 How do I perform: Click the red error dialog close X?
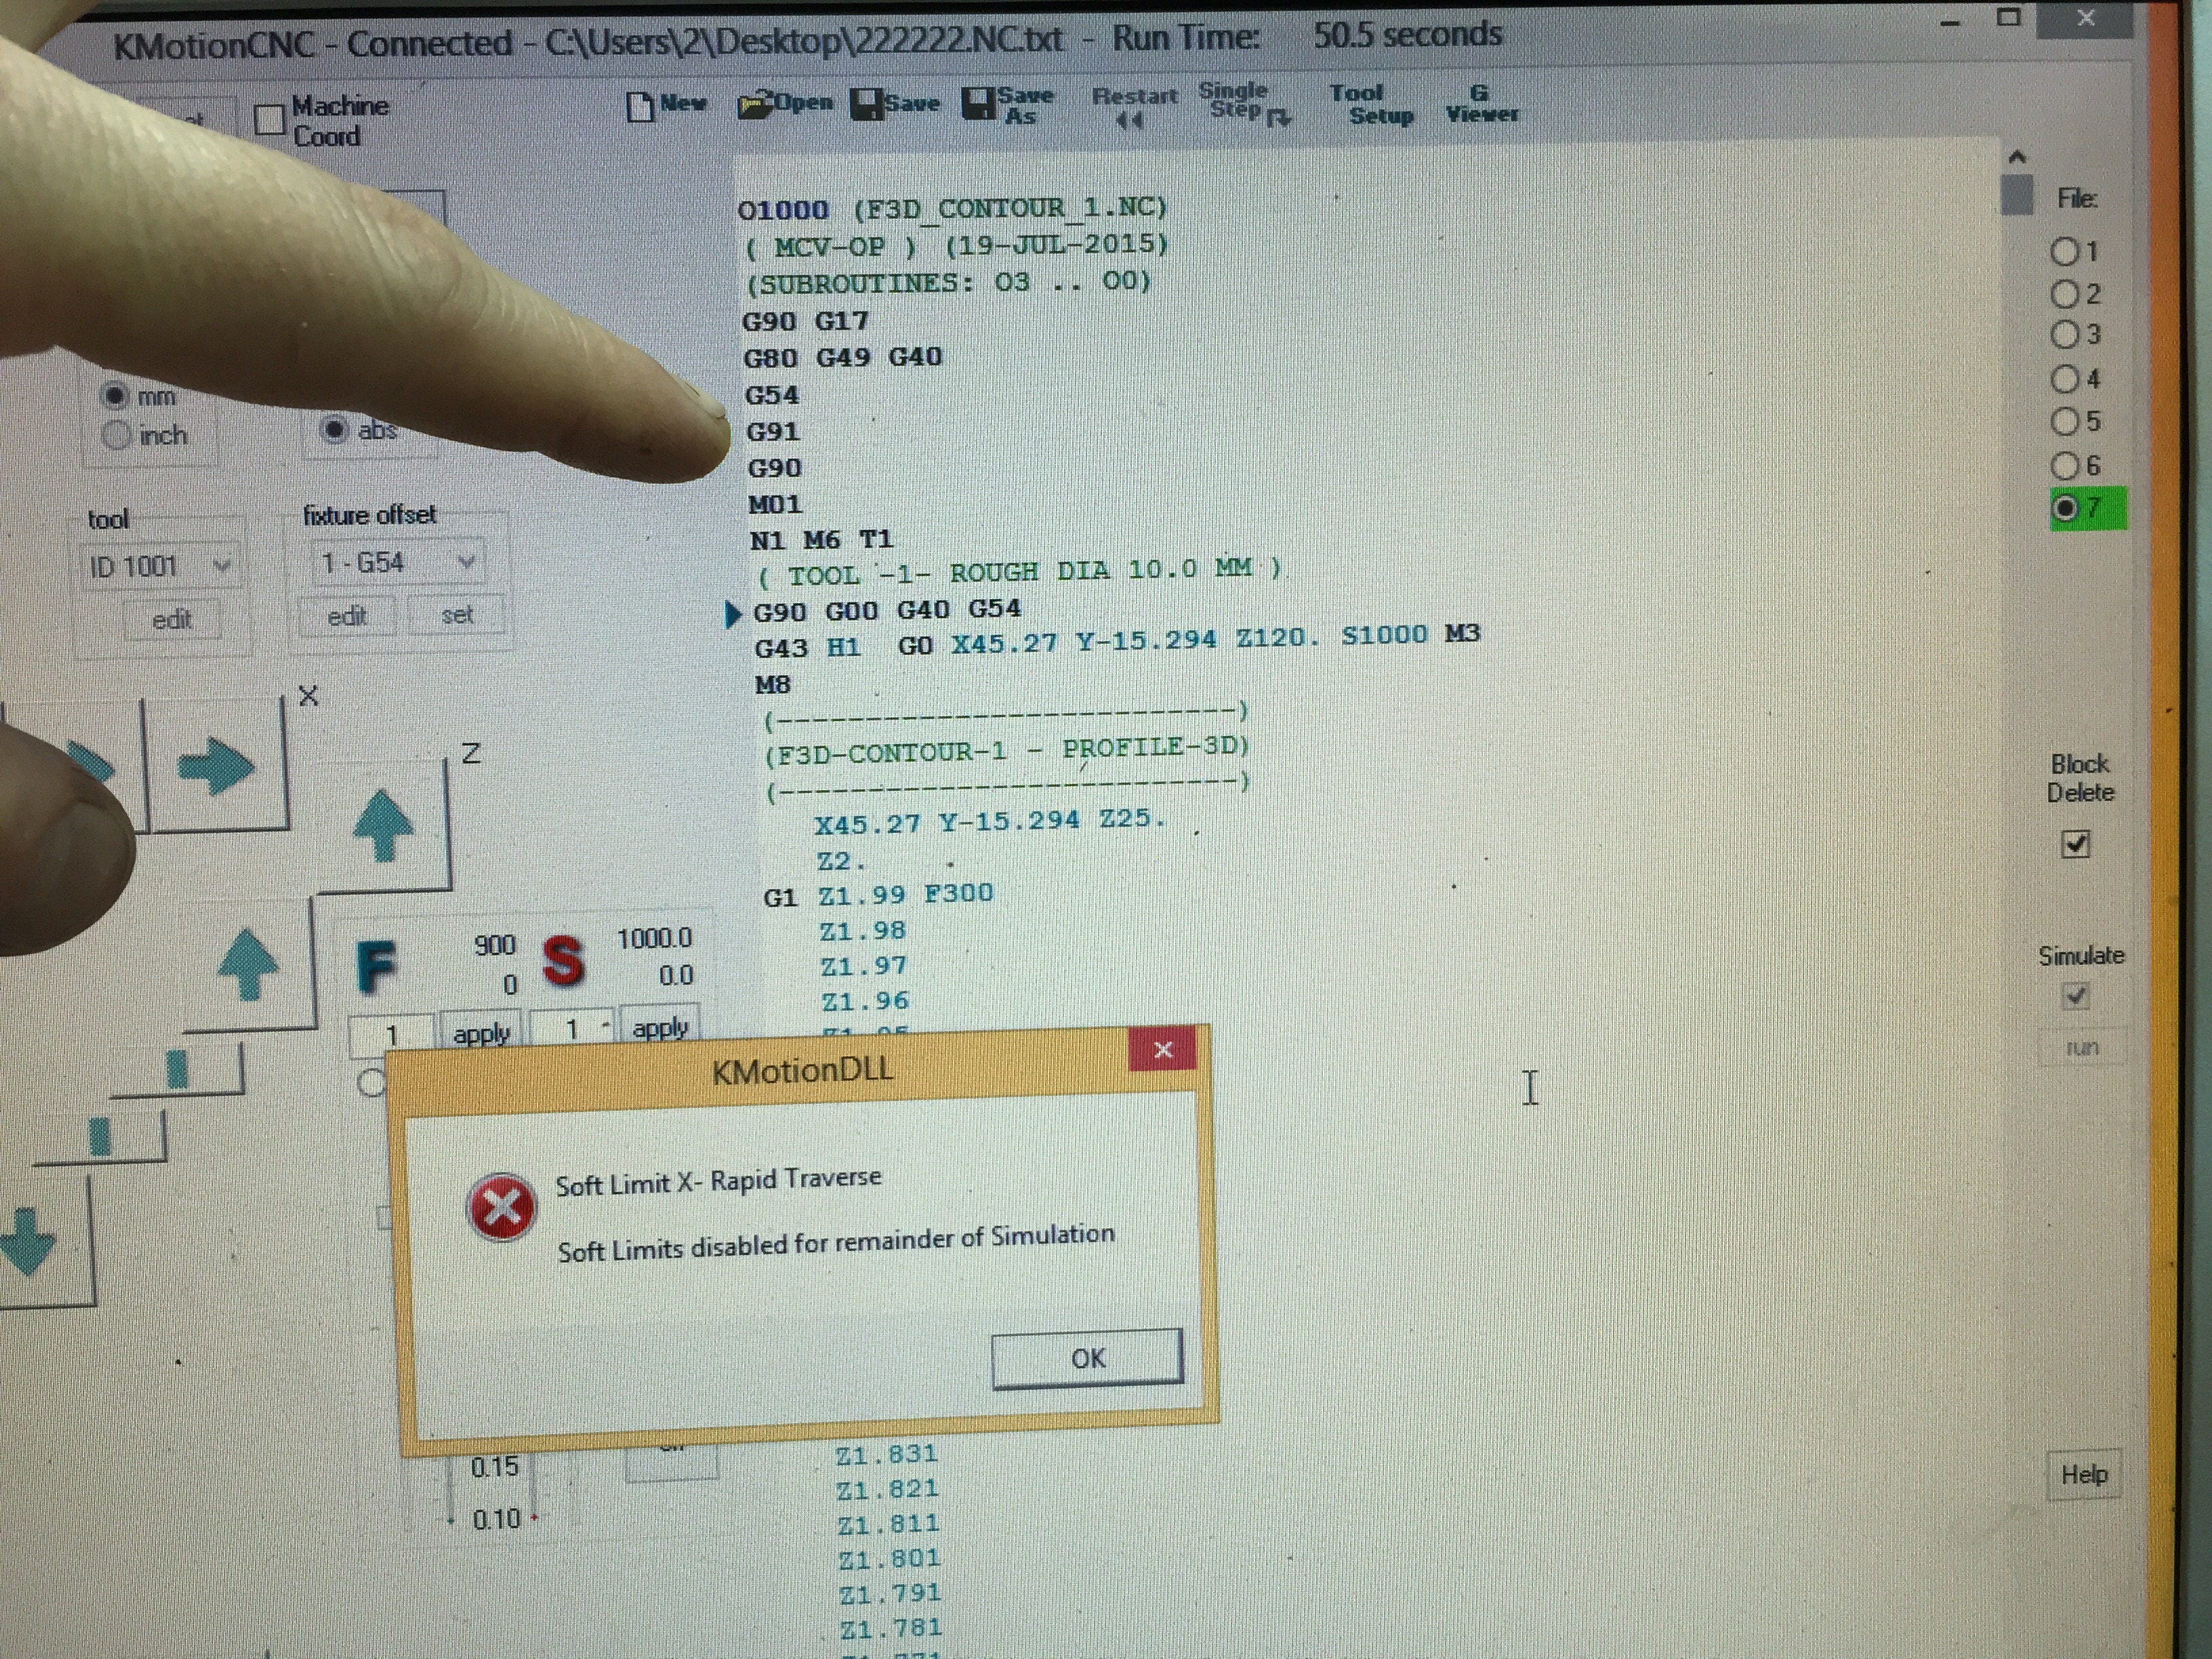1162,1050
